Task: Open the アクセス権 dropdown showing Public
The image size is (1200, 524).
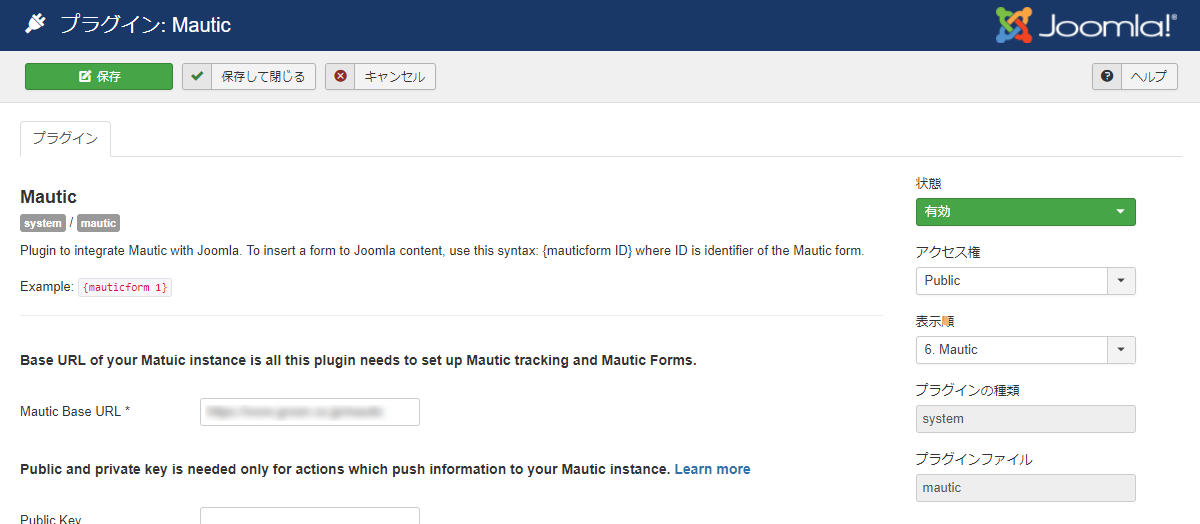Action: point(1025,281)
